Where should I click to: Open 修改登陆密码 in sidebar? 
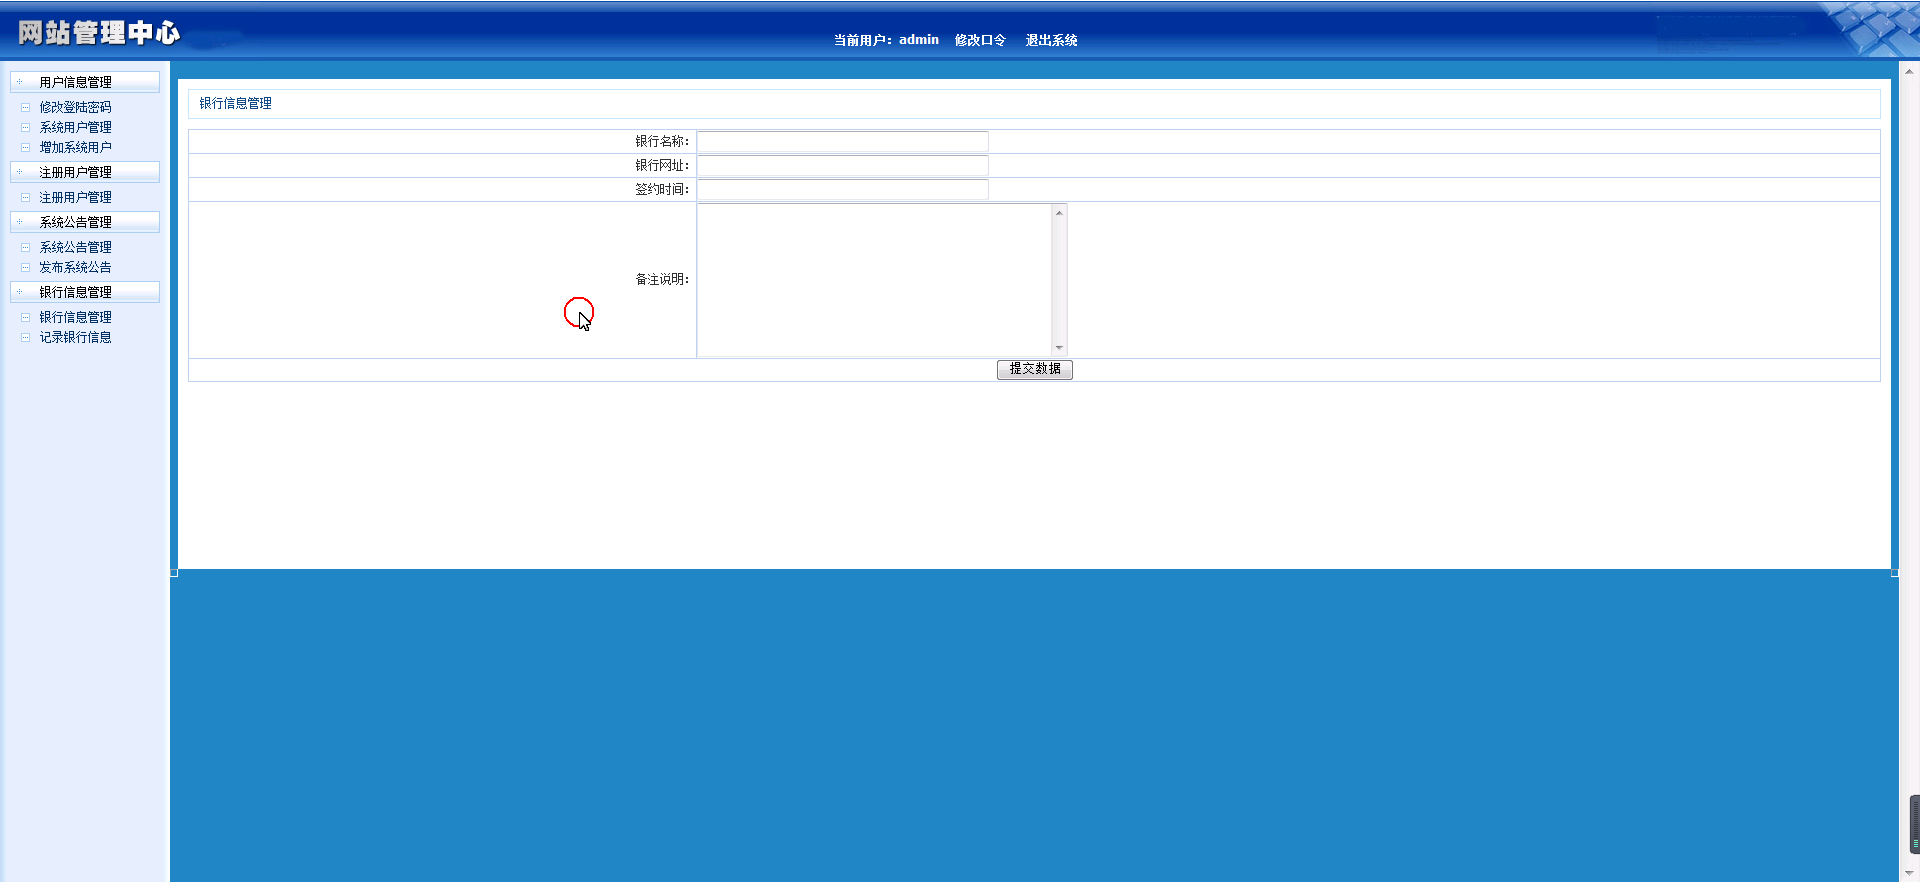[75, 107]
